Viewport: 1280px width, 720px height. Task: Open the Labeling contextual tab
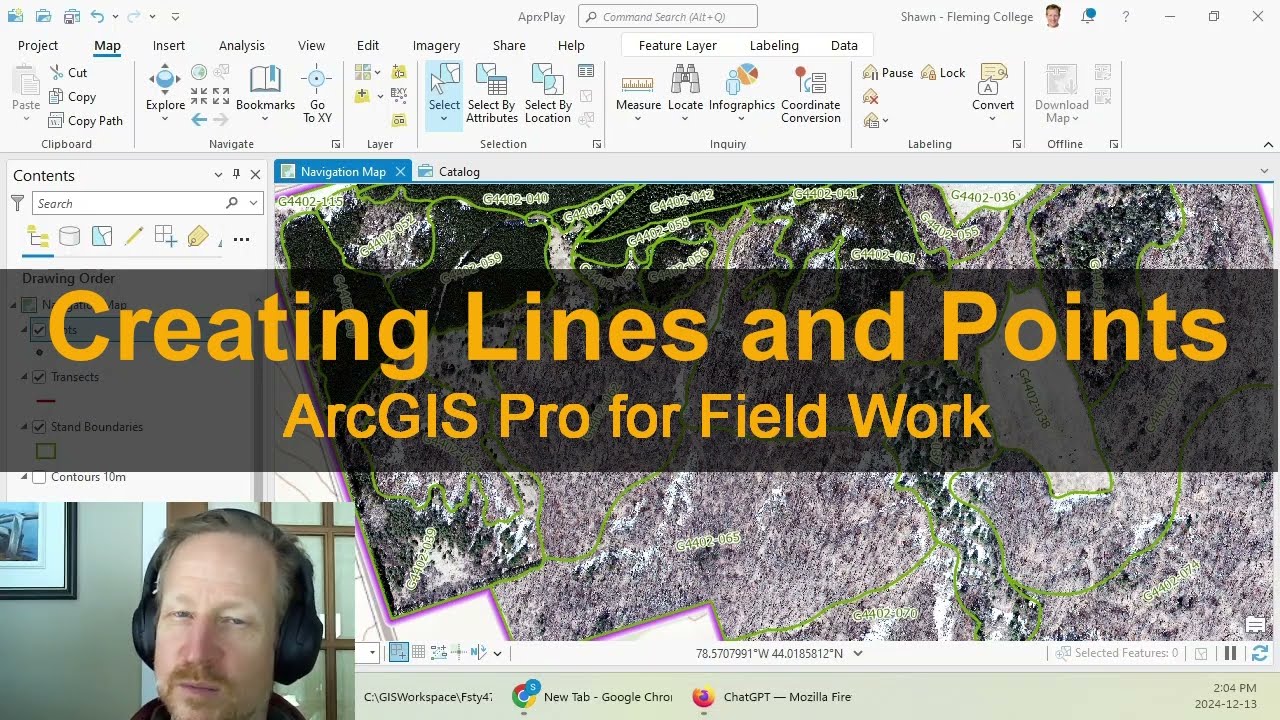click(x=774, y=45)
